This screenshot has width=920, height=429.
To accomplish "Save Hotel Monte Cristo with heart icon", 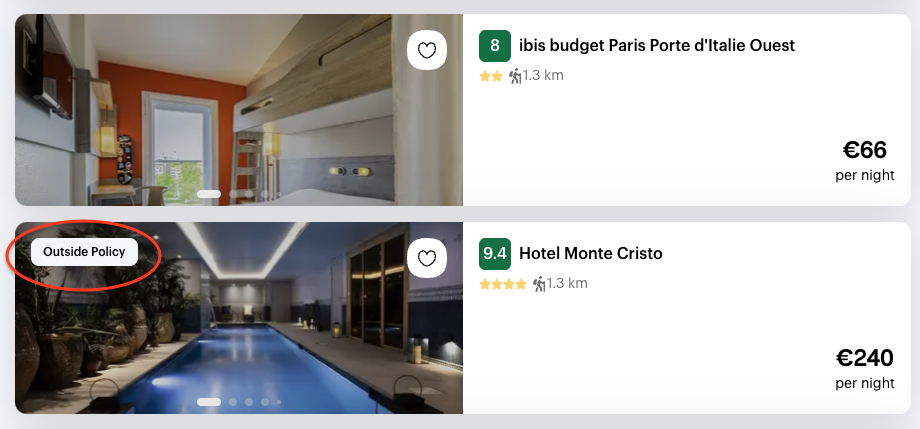I will (x=427, y=258).
